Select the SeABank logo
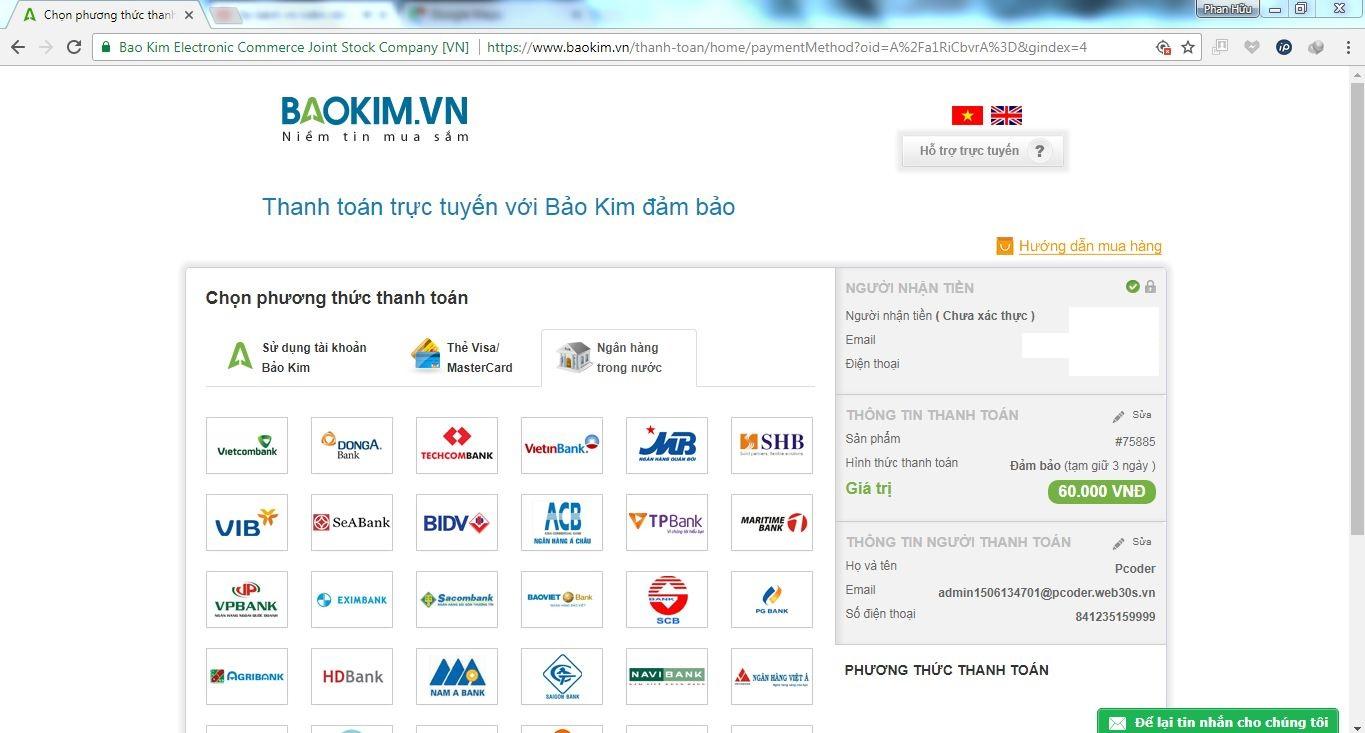The image size is (1365, 733). click(x=352, y=522)
